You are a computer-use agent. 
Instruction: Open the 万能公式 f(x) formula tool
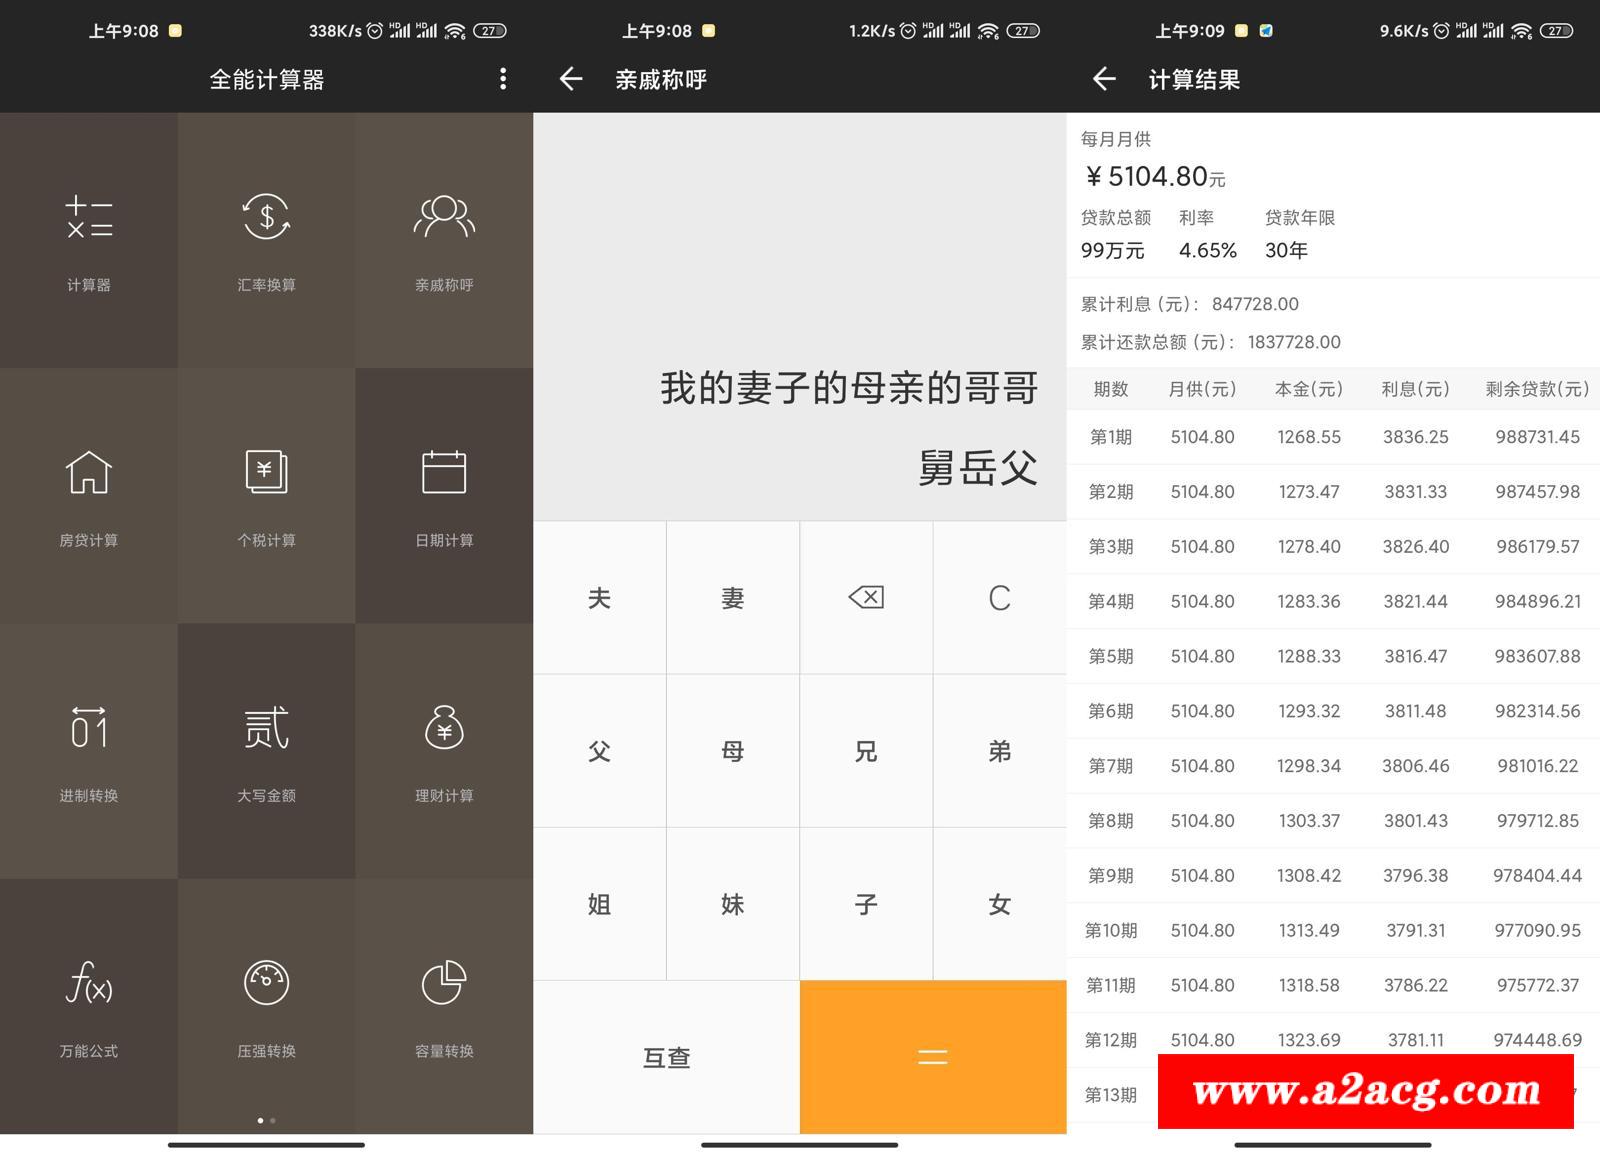[x=89, y=1005]
